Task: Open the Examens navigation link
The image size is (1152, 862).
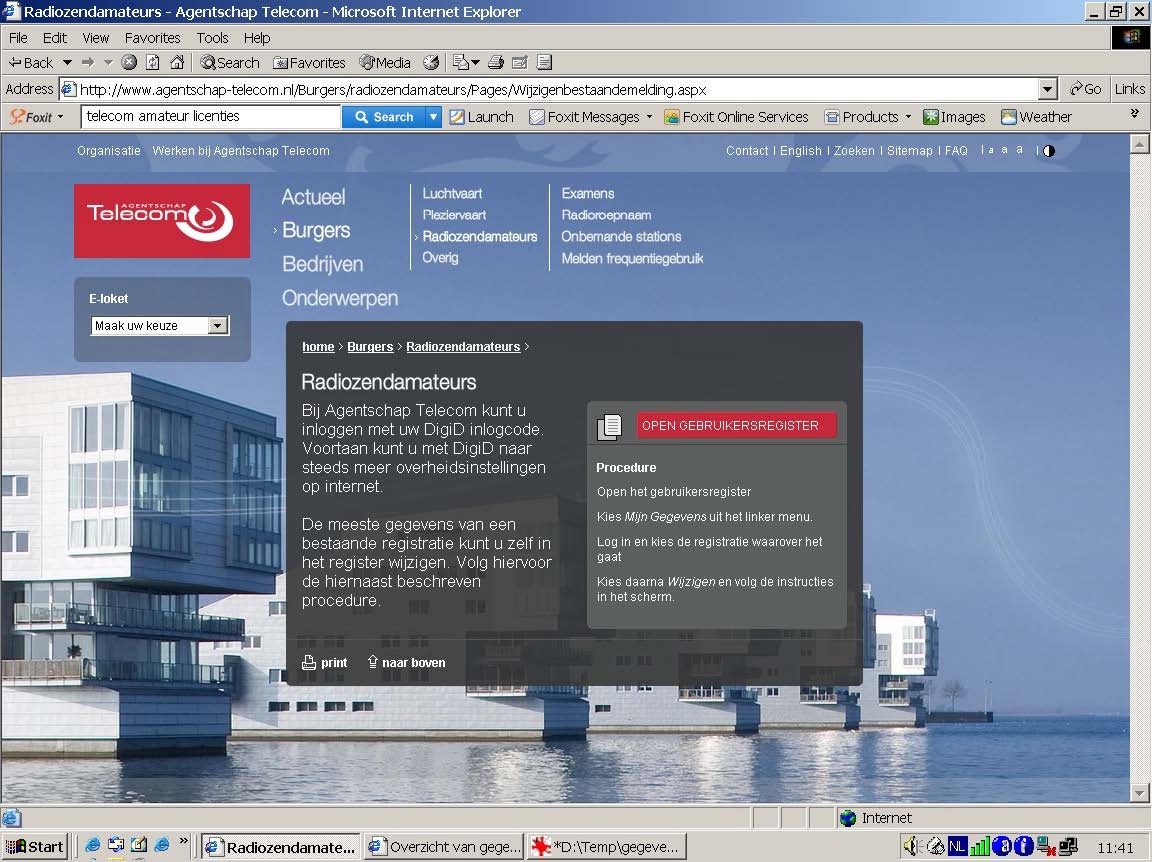Action: coord(588,194)
